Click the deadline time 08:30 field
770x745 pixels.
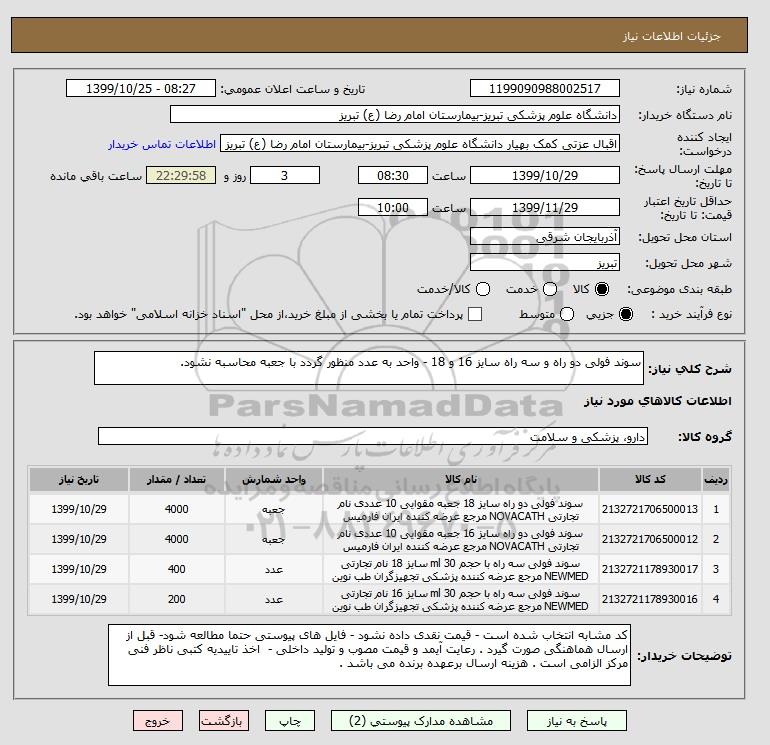tap(393, 175)
